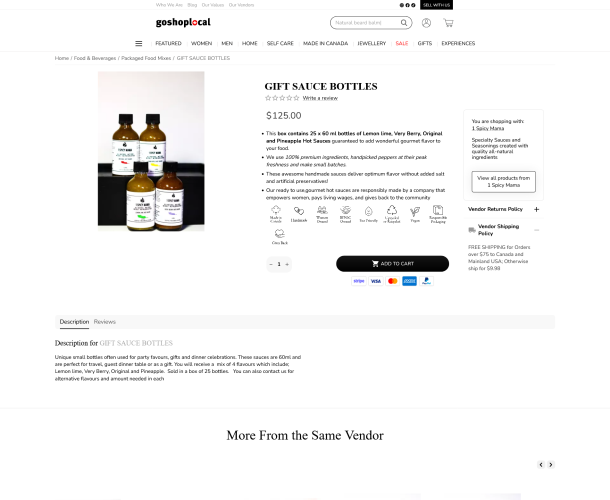Collapse the Vendor Shipping Policy section

(x=536, y=230)
